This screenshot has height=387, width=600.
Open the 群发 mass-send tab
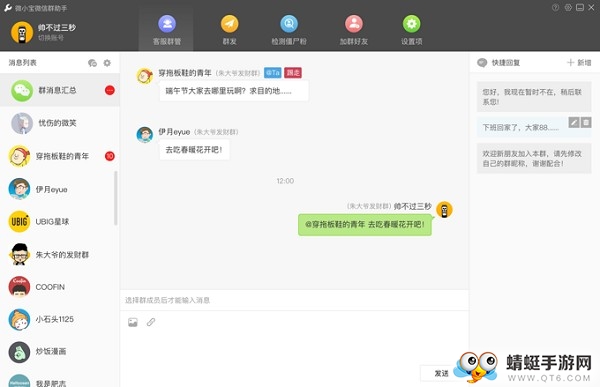click(x=229, y=30)
